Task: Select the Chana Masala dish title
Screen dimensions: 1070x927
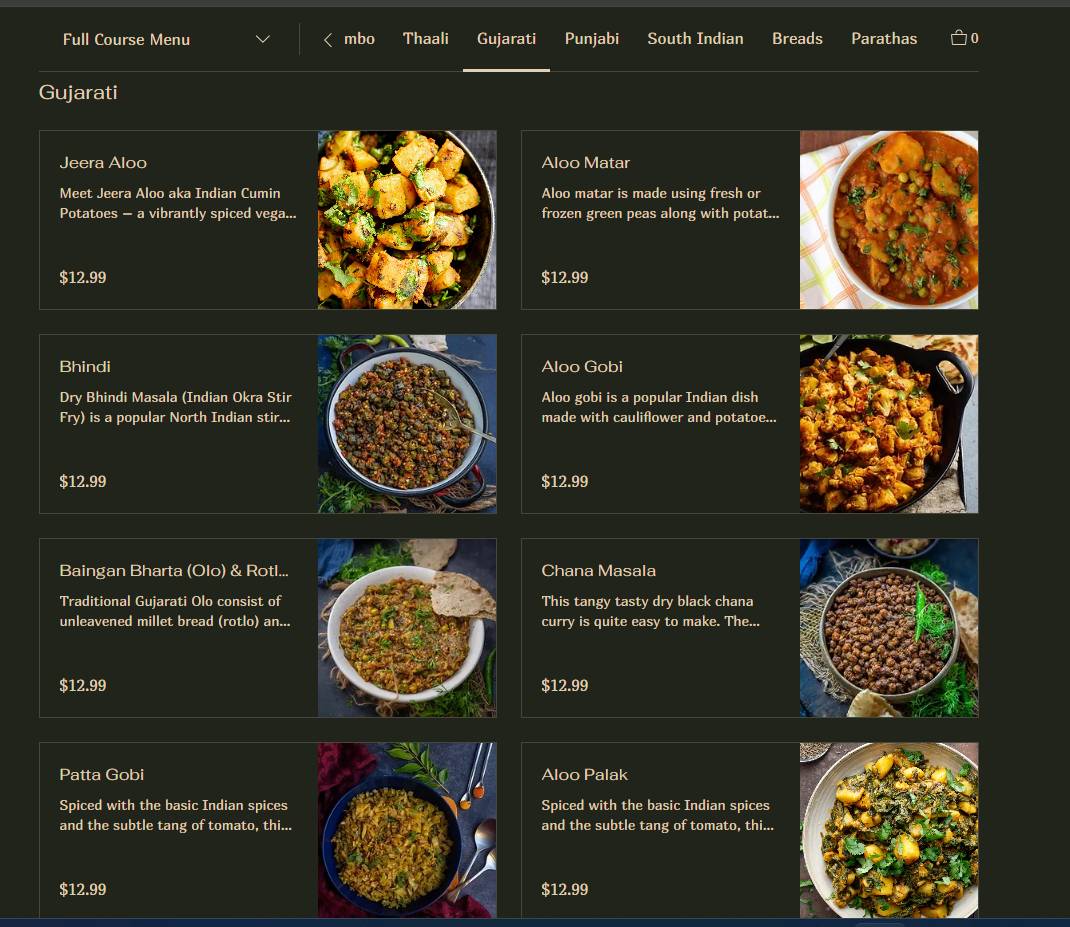Action: [598, 571]
